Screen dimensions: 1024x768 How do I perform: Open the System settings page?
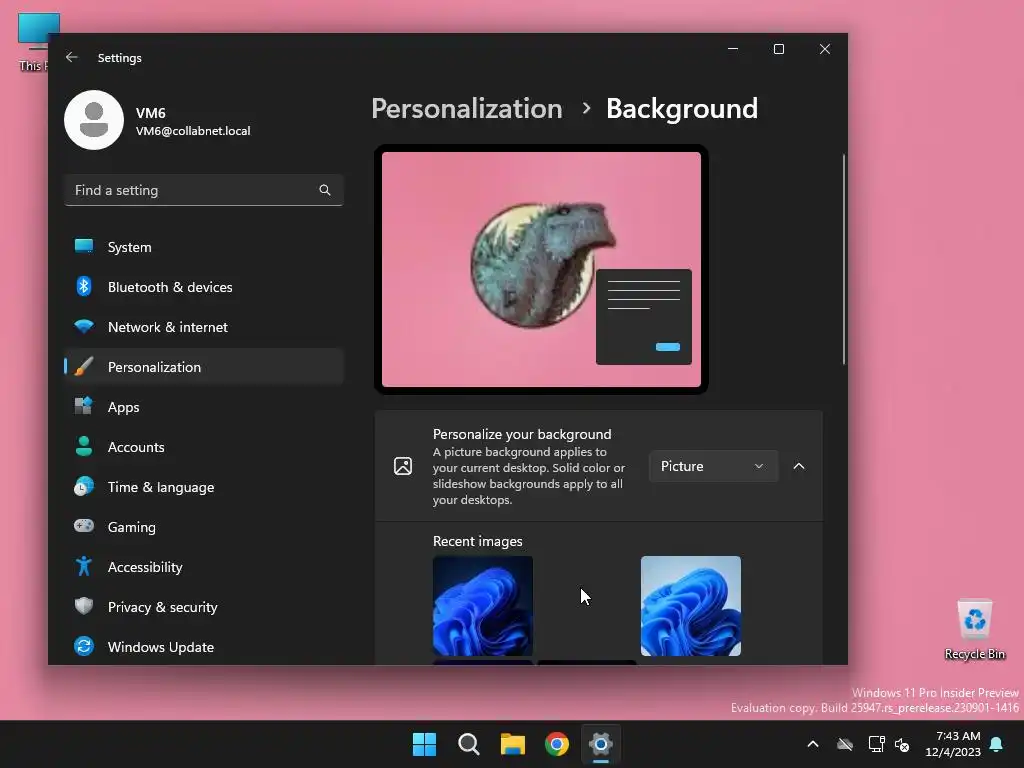point(204,247)
